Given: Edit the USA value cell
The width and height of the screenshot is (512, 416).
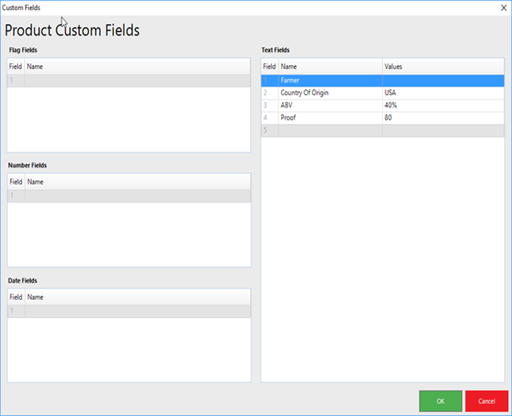Looking at the screenshot, I should (443, 93).
